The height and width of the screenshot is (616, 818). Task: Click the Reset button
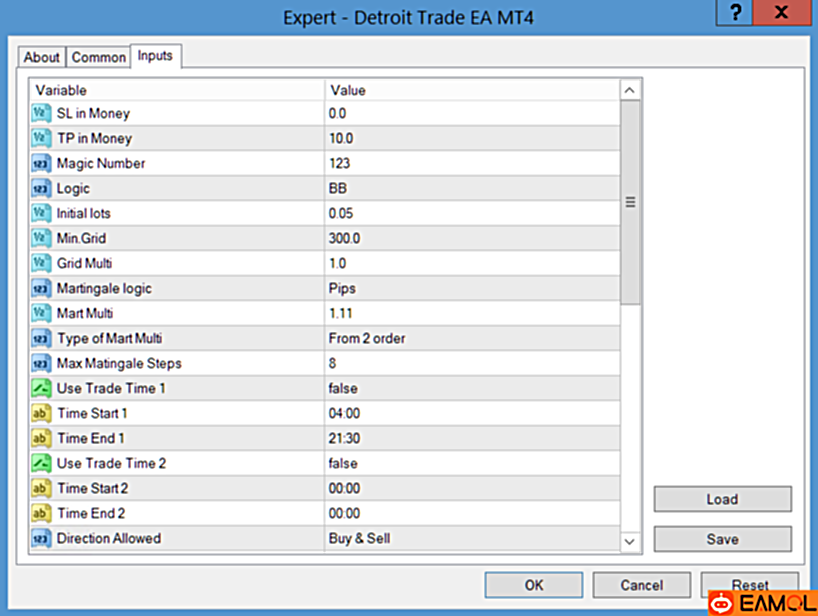pyautogui.click(x=750, y=585)
